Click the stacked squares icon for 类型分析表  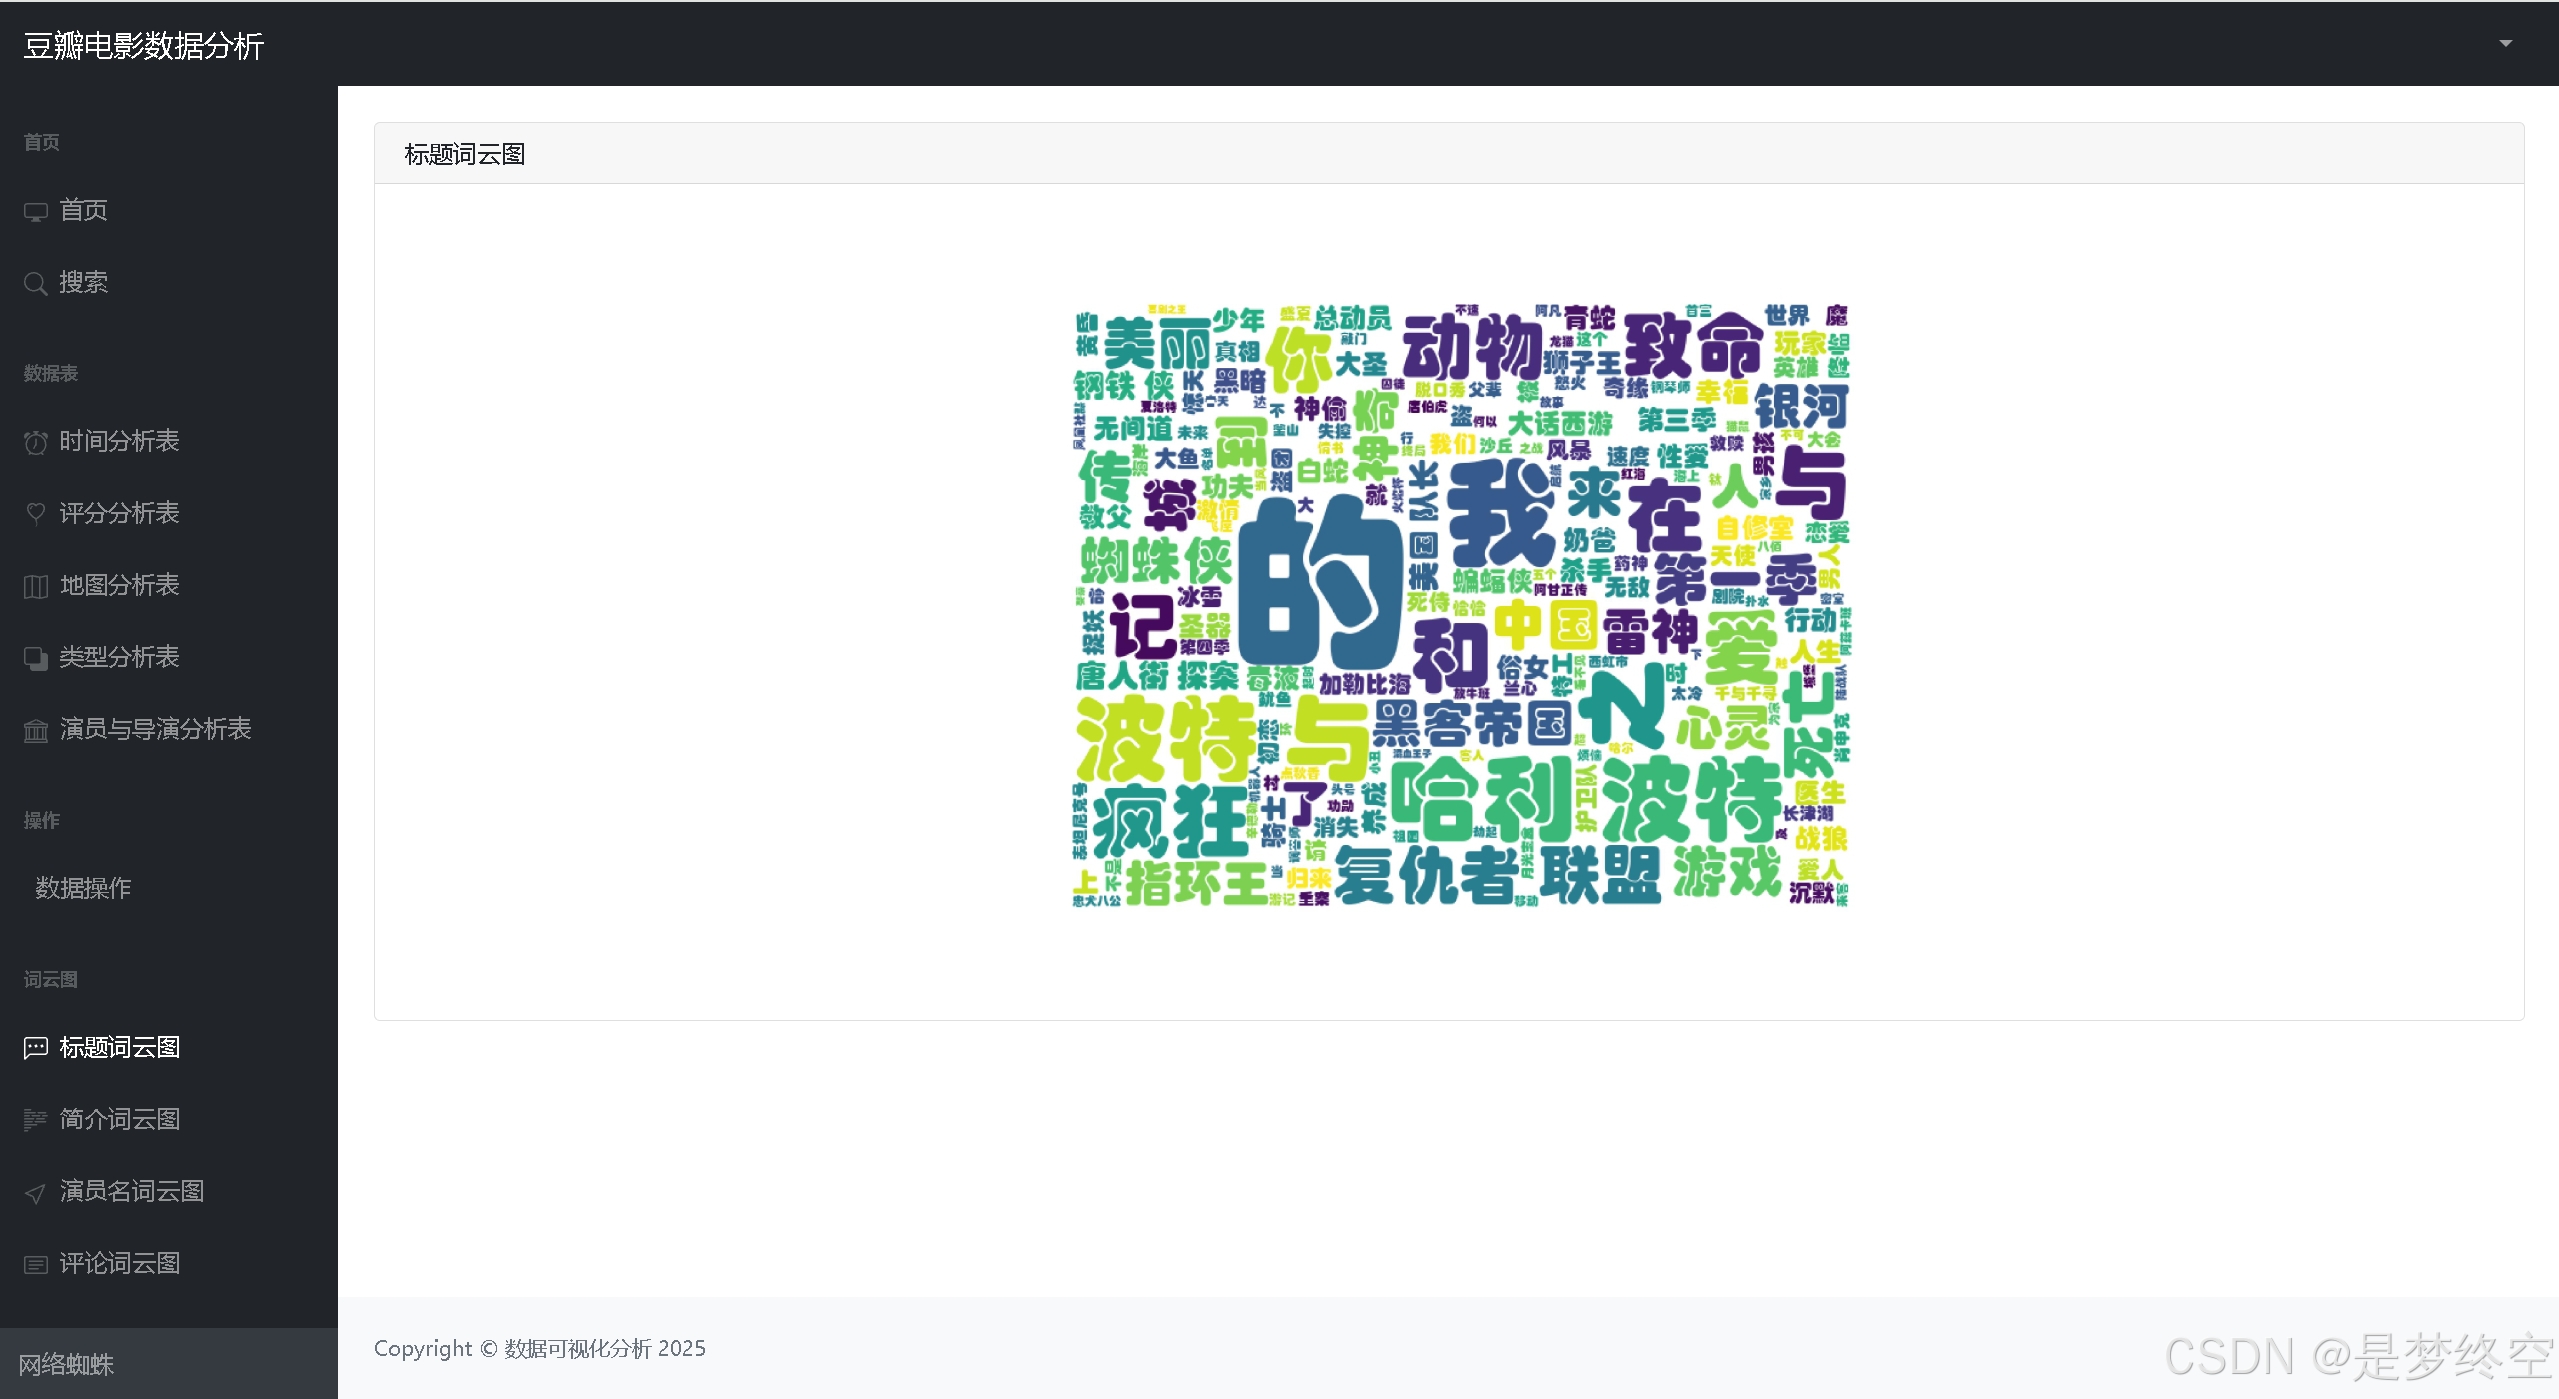pyautogui.click(x=36, y=658)
